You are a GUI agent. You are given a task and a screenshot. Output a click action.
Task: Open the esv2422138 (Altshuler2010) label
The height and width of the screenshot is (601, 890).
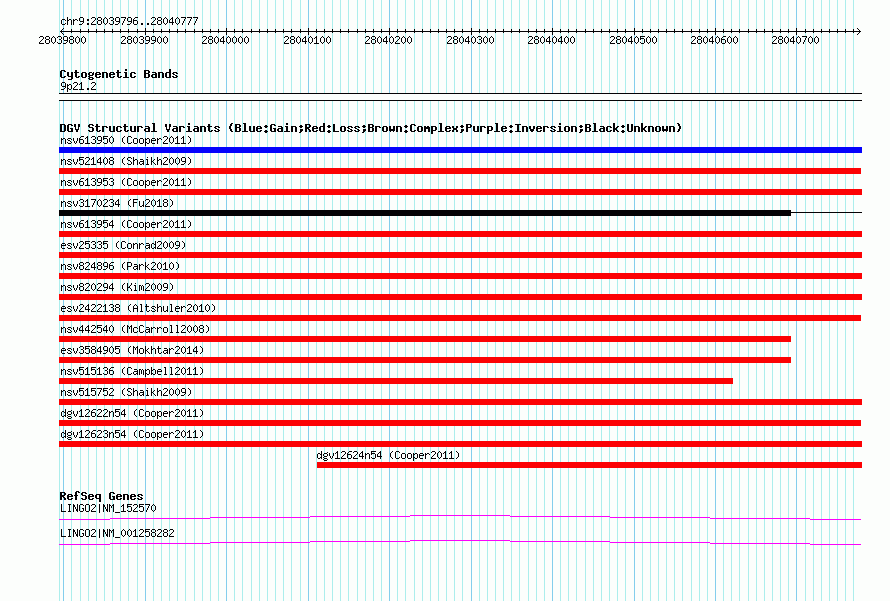tap(138, 308)
